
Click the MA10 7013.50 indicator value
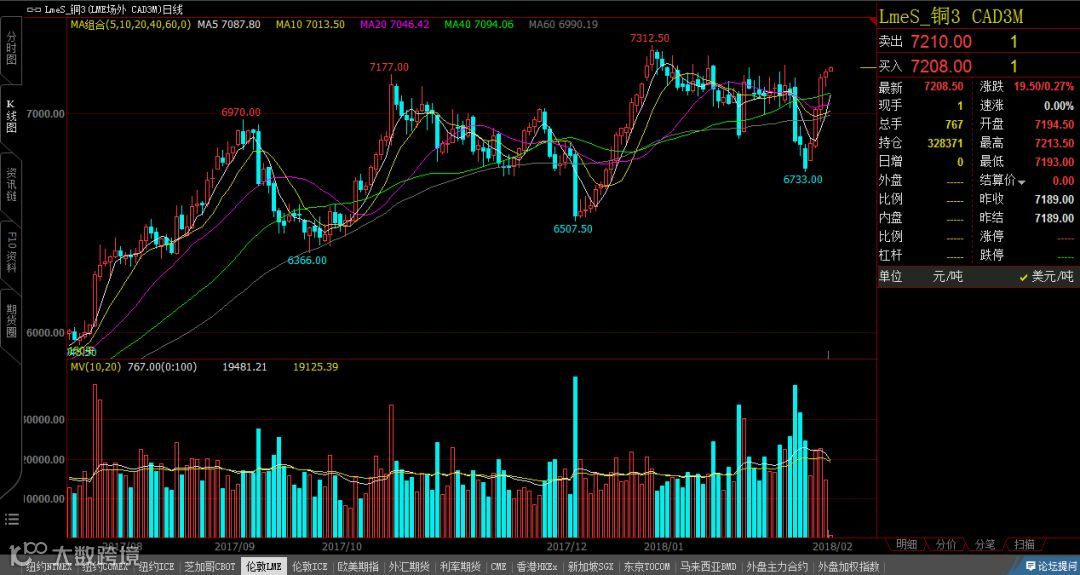coord(310,24)
